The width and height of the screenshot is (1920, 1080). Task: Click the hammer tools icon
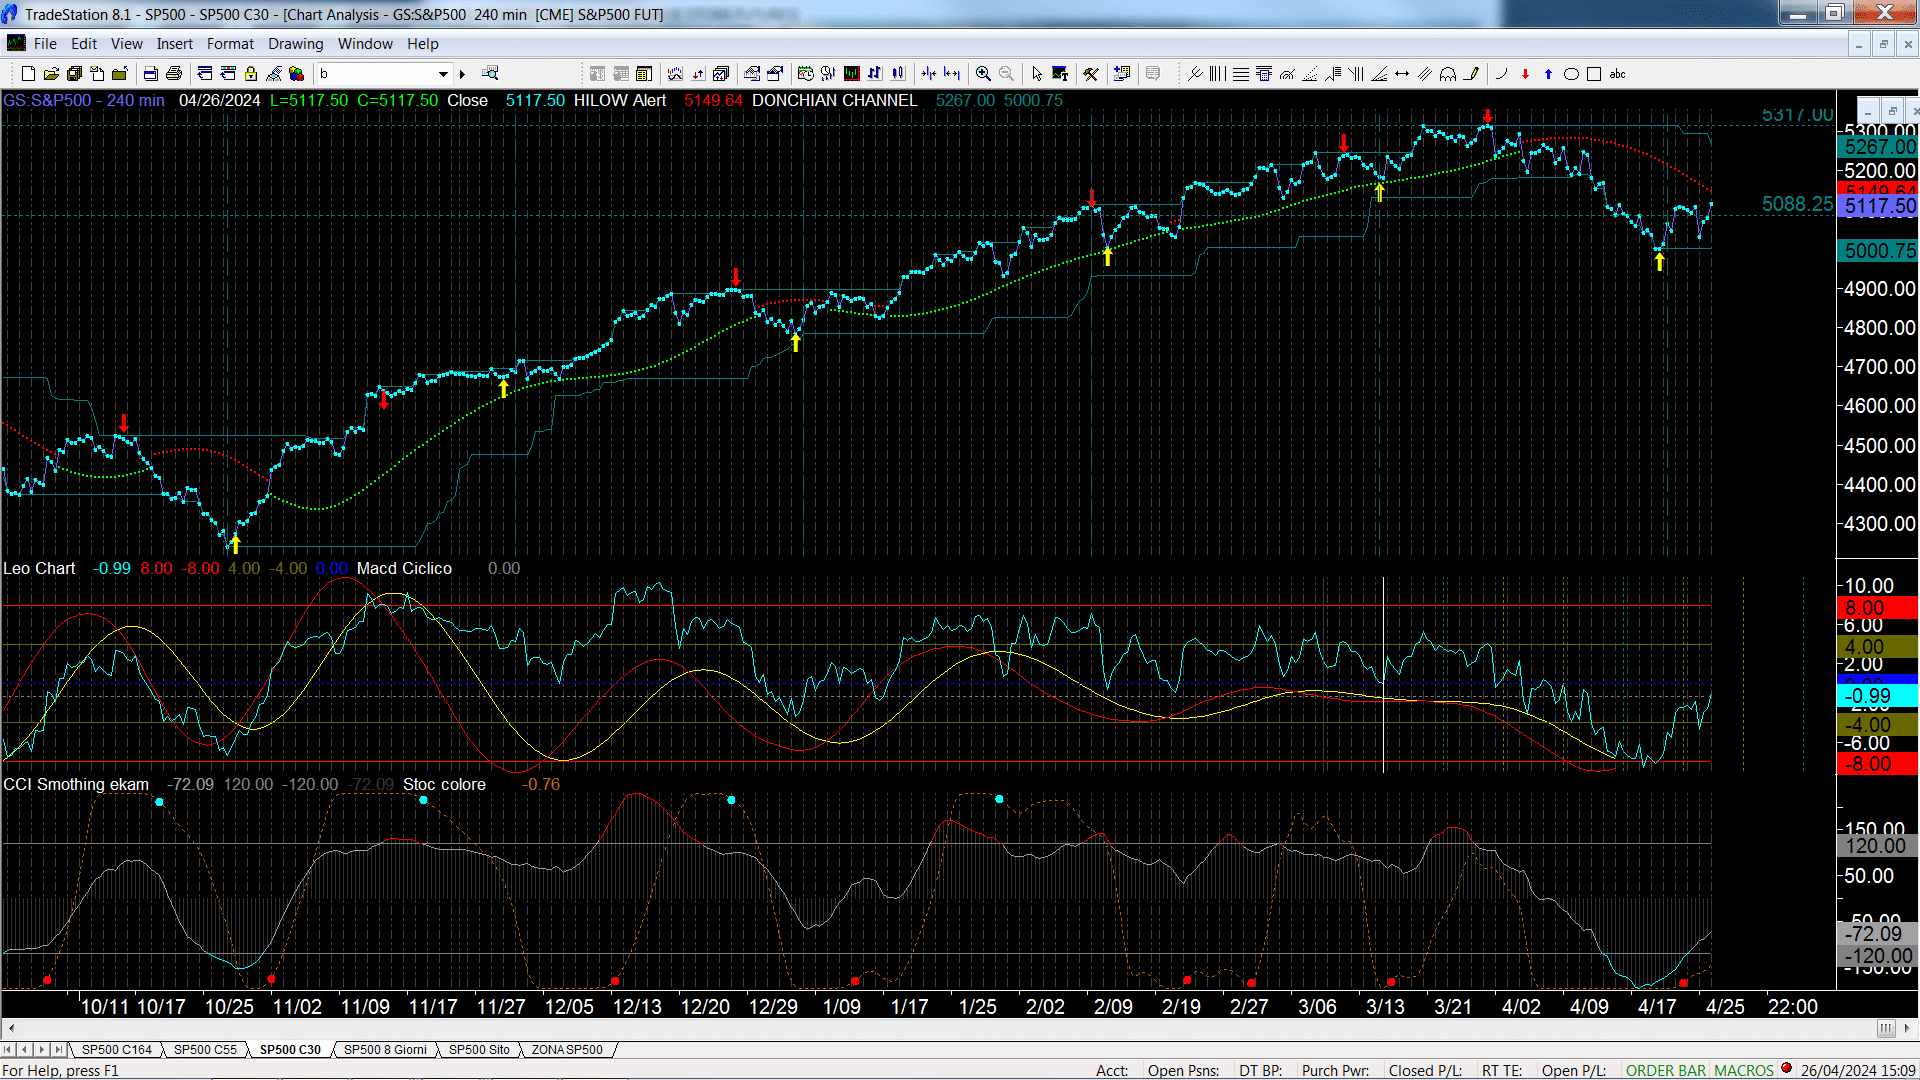(x=1091, y=74)
